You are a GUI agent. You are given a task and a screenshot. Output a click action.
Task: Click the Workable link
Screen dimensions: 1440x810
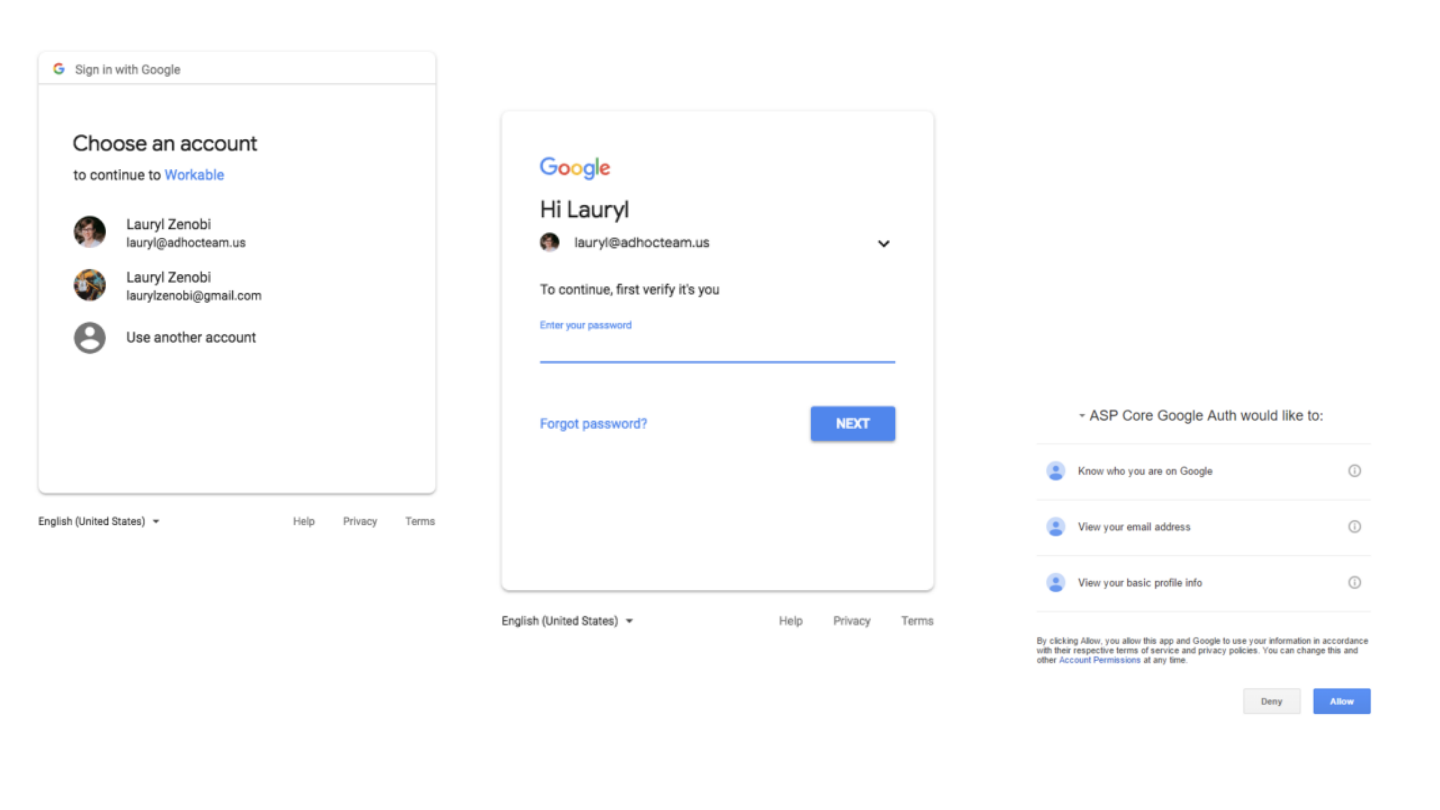194,175
